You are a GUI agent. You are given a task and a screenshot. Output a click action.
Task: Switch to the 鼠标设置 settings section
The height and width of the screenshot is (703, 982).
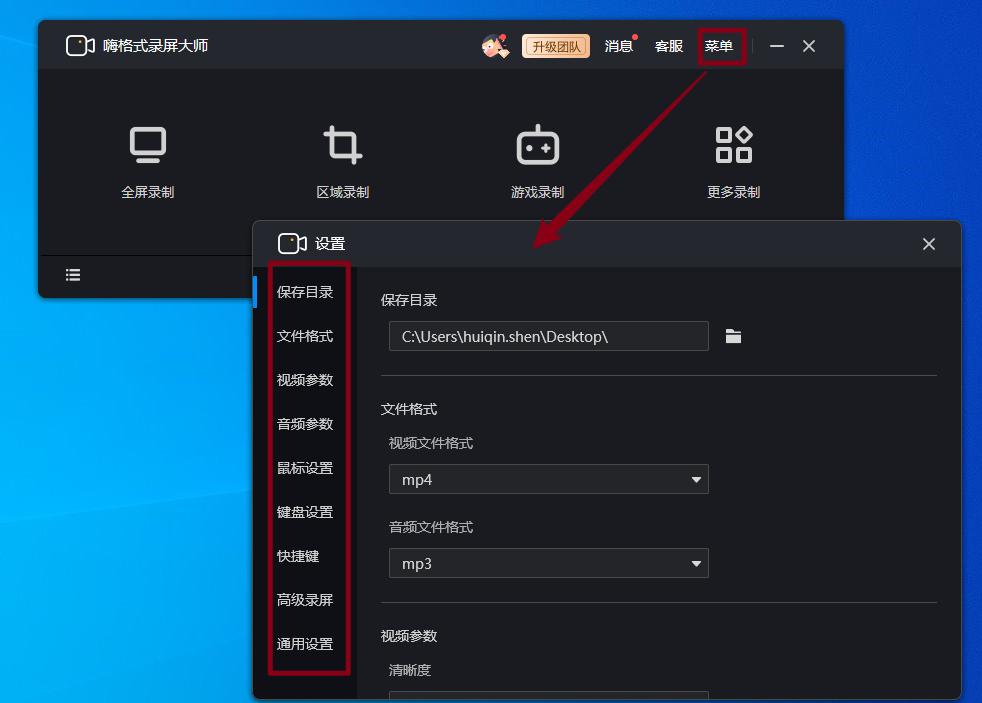click(x=303, y=467)
